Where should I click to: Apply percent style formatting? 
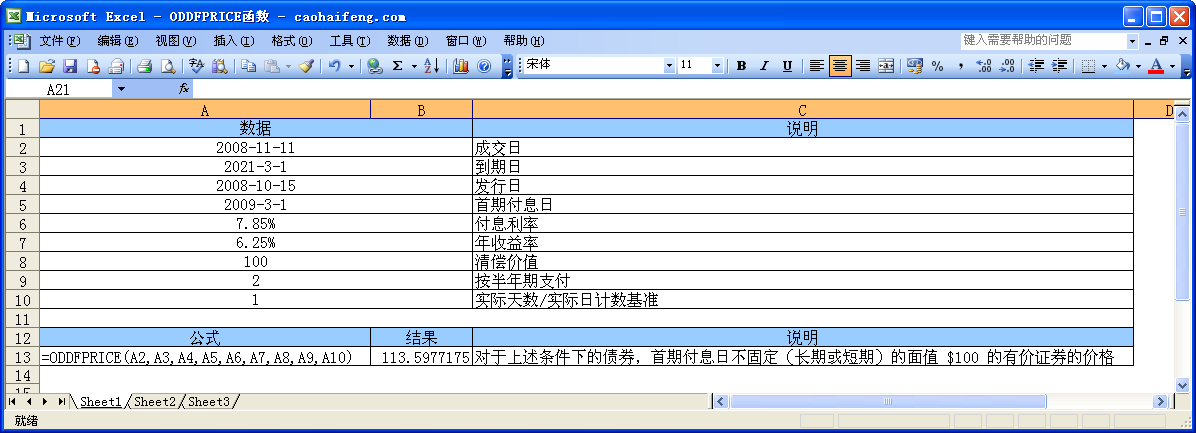click(x=937, y=66)
